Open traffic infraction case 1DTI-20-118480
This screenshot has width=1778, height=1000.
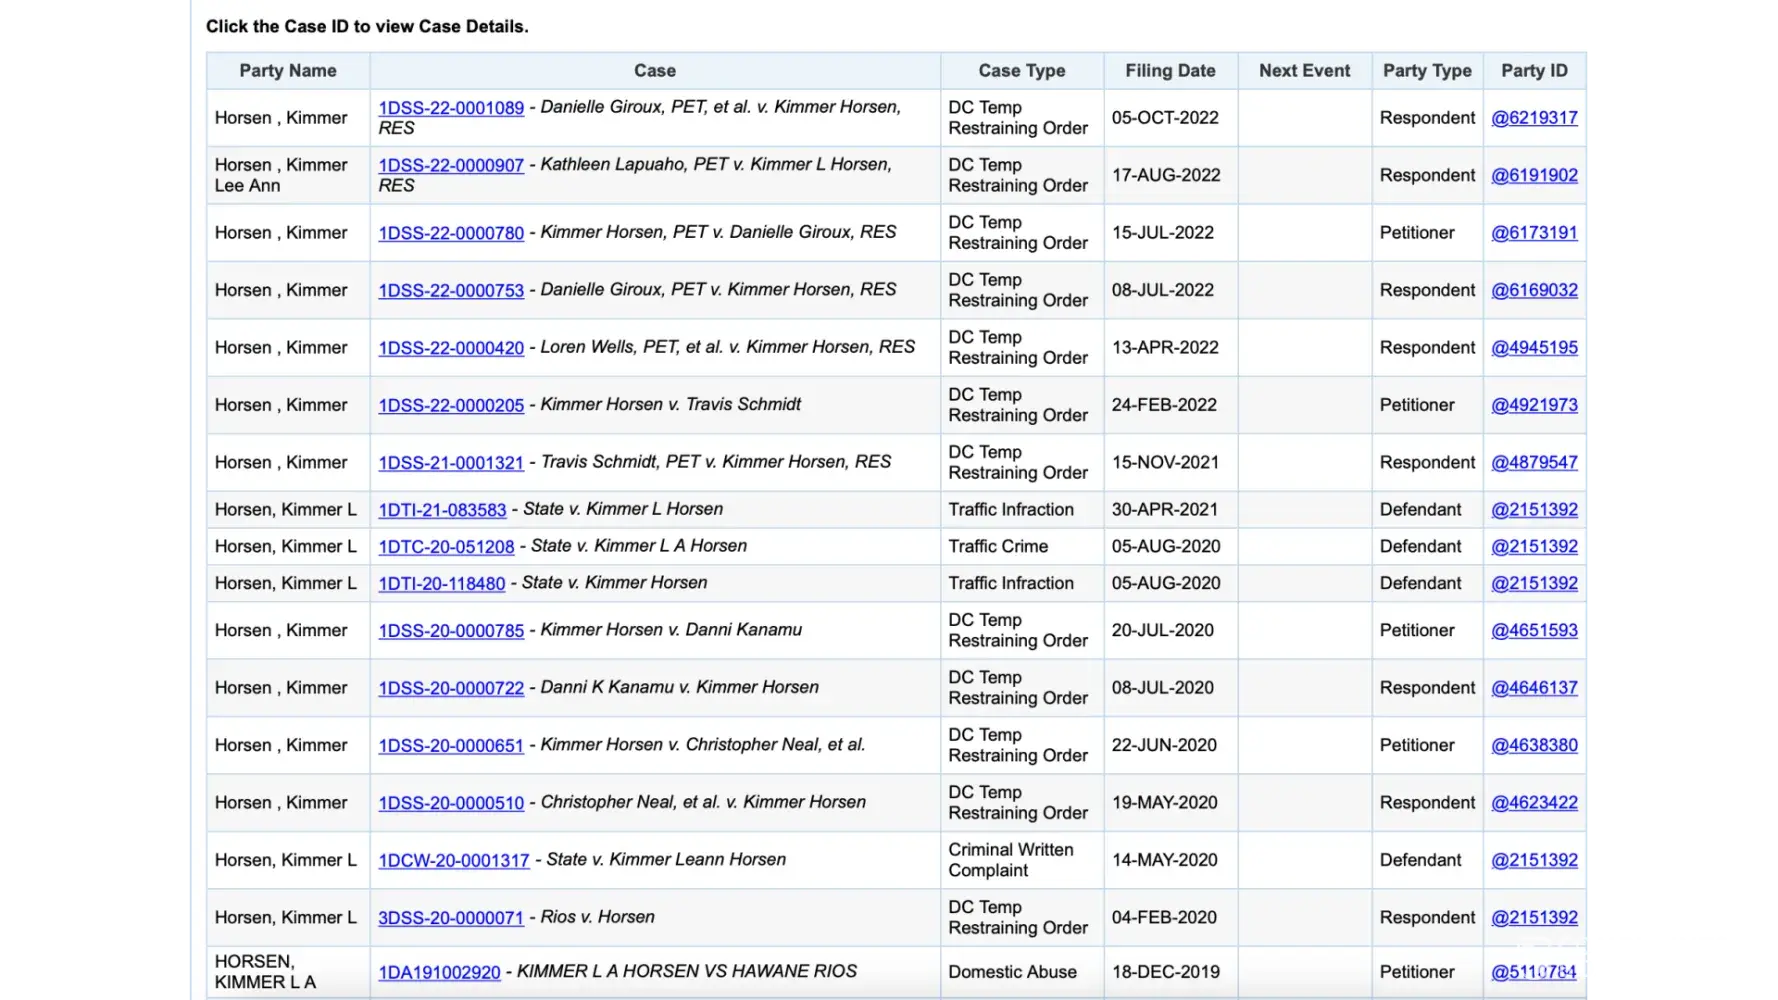441,584
